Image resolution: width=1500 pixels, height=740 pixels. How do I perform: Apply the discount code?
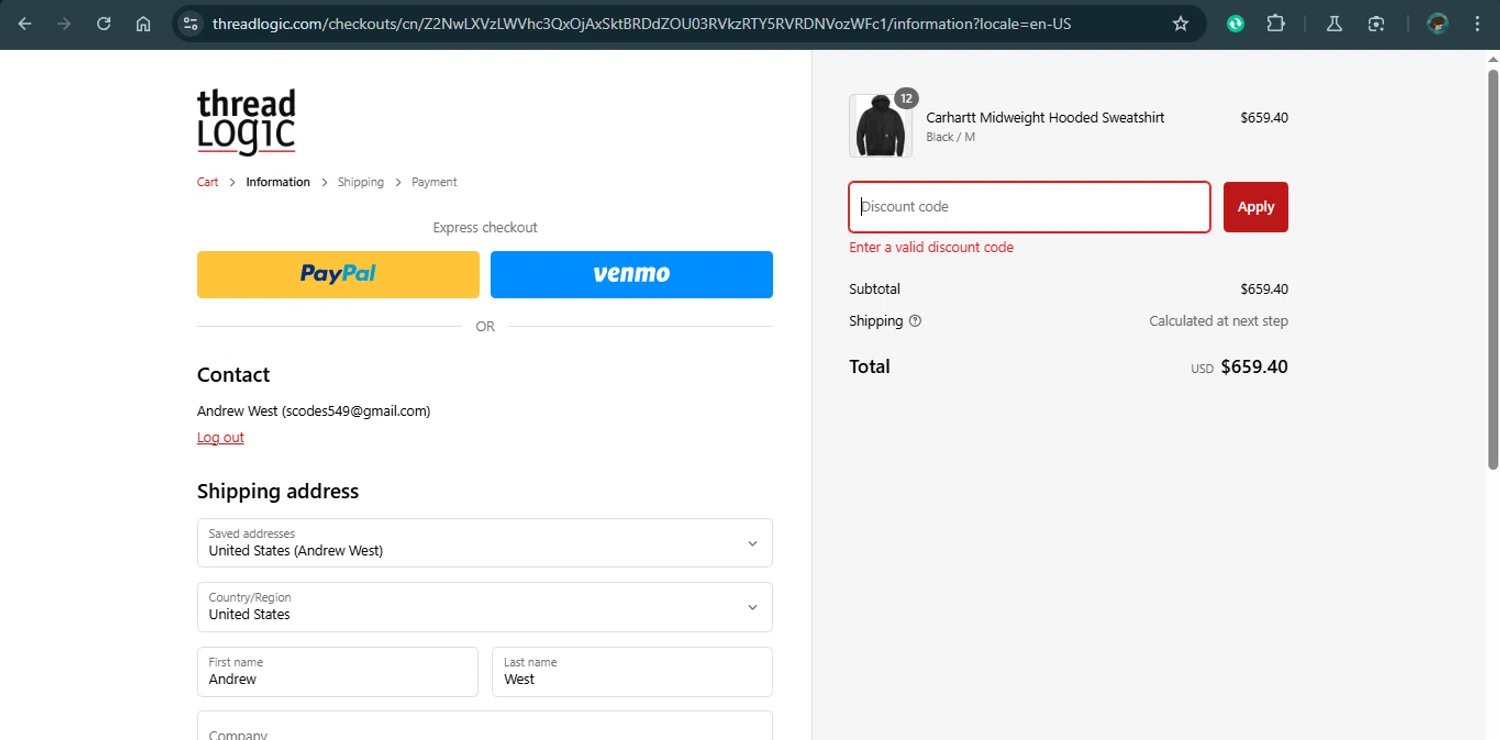coord(1256,207)
